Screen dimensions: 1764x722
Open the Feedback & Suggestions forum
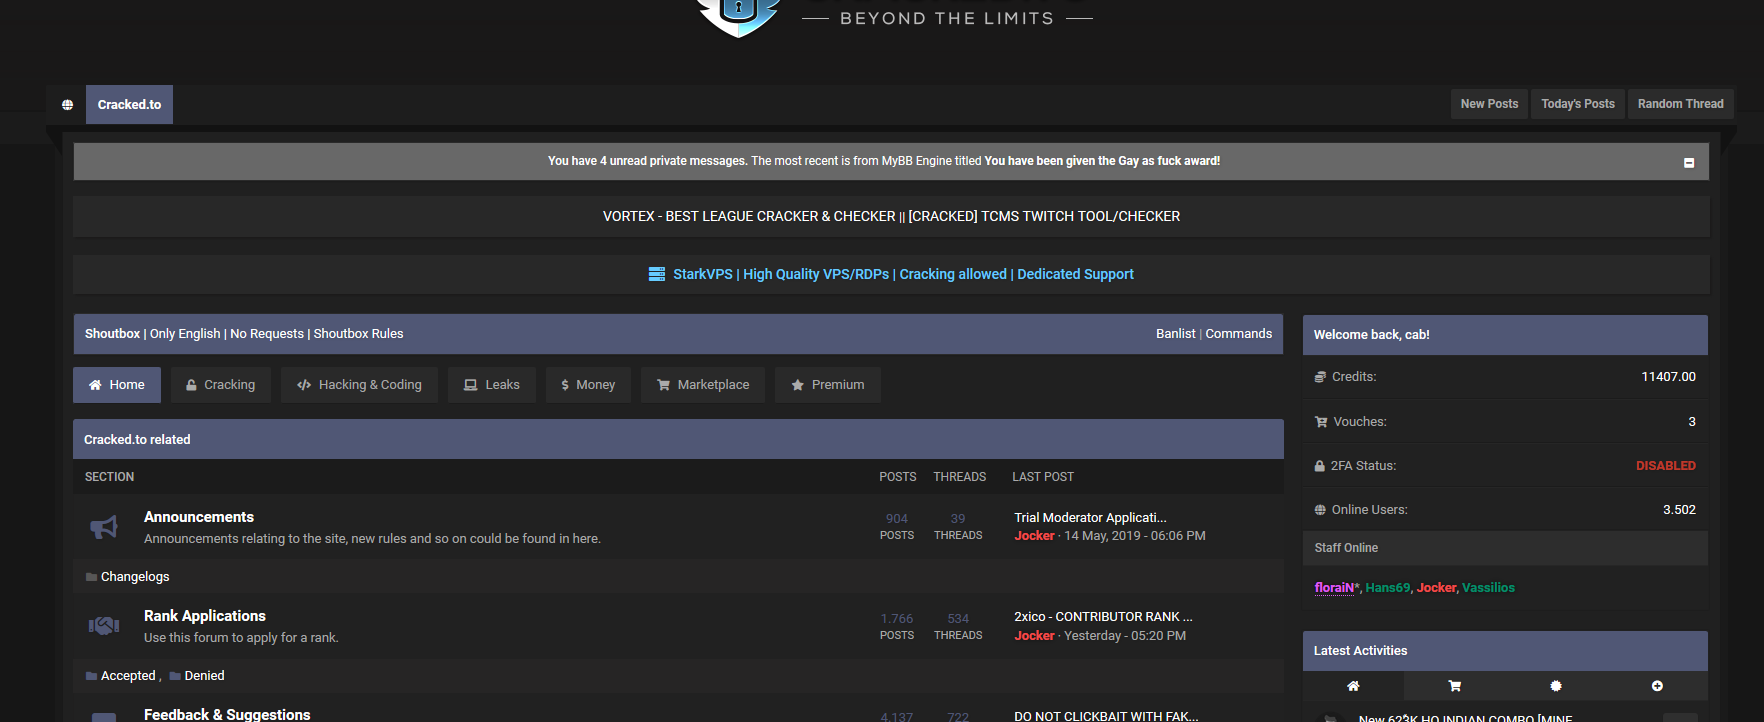pos(227,714)
